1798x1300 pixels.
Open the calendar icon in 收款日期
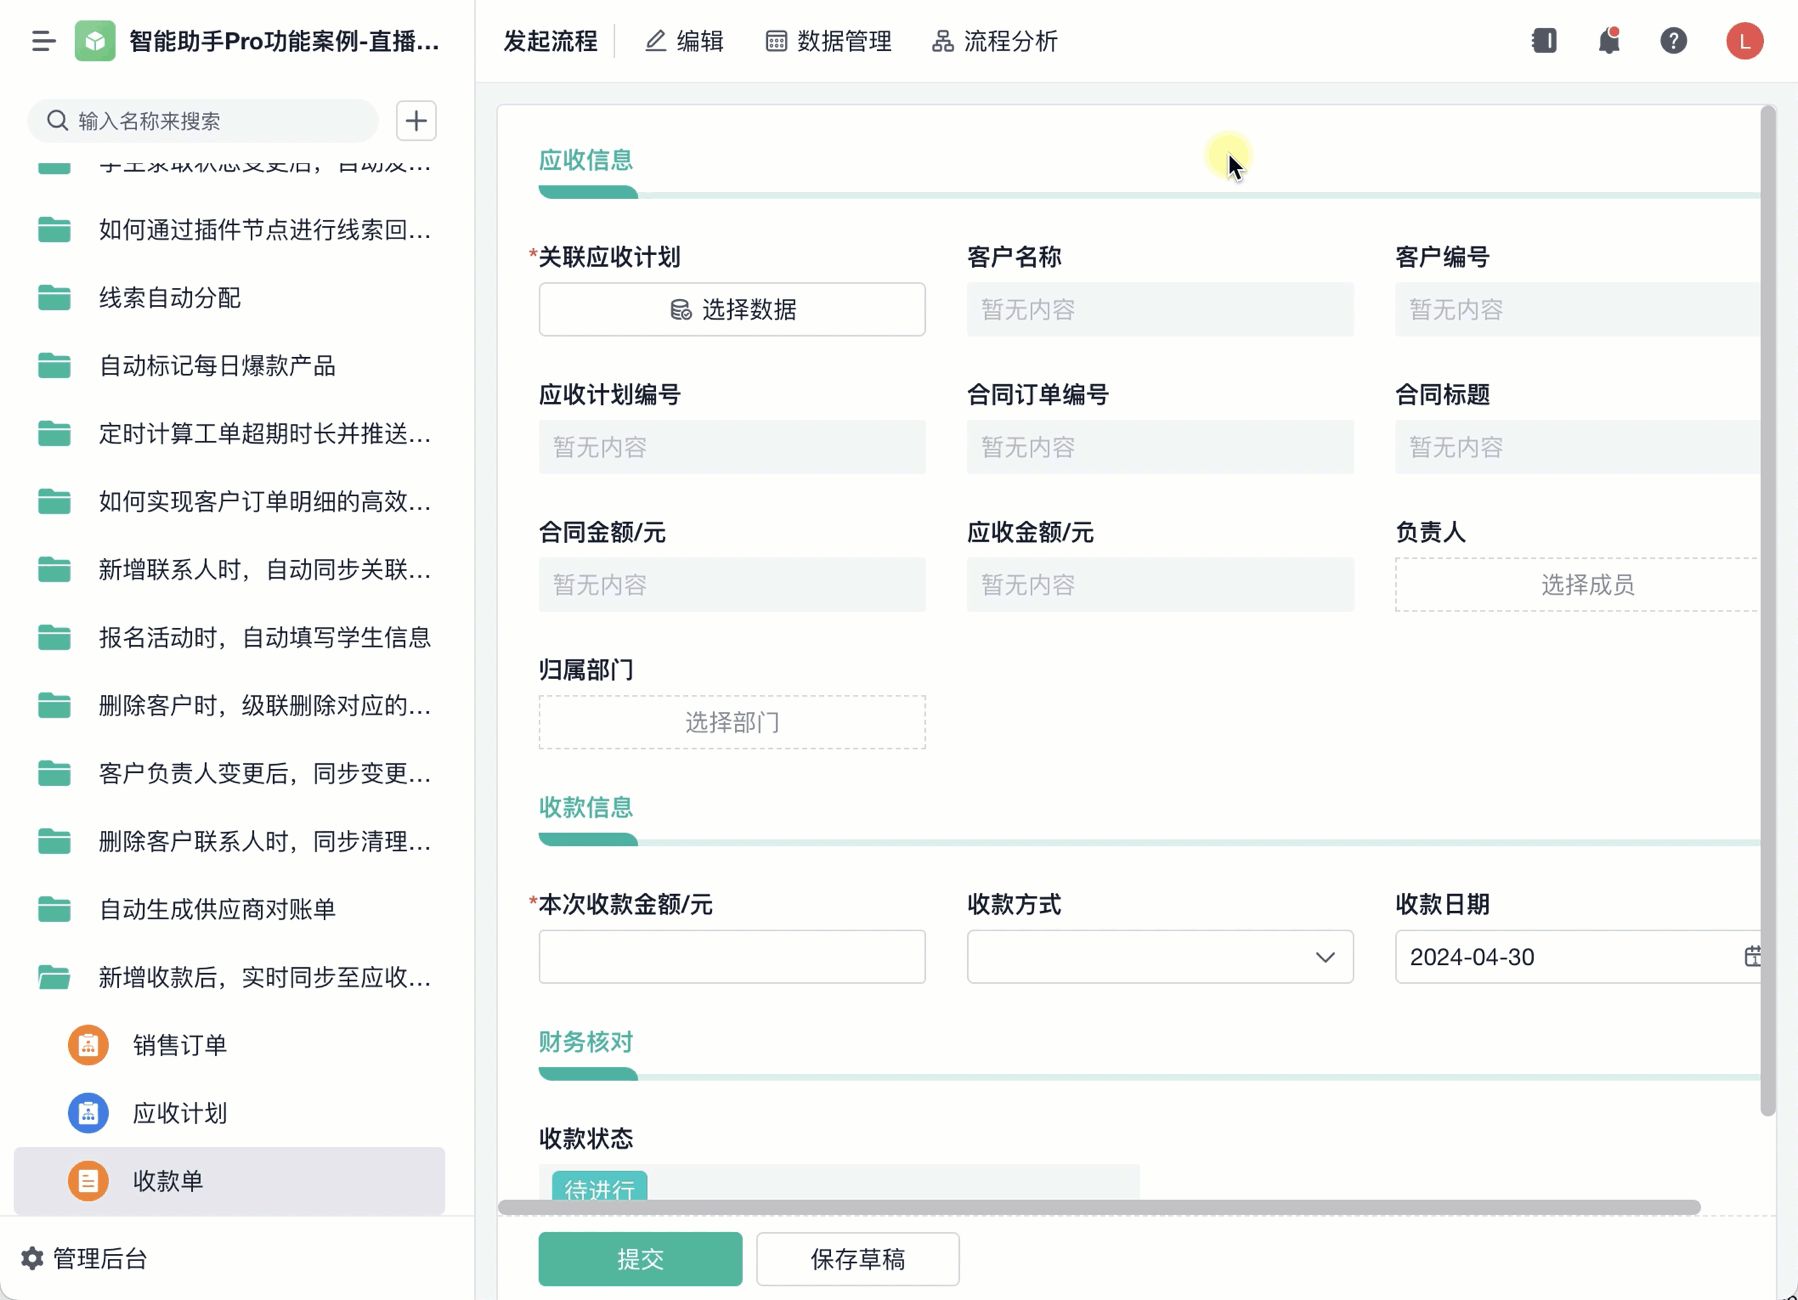pos(1752,957)
